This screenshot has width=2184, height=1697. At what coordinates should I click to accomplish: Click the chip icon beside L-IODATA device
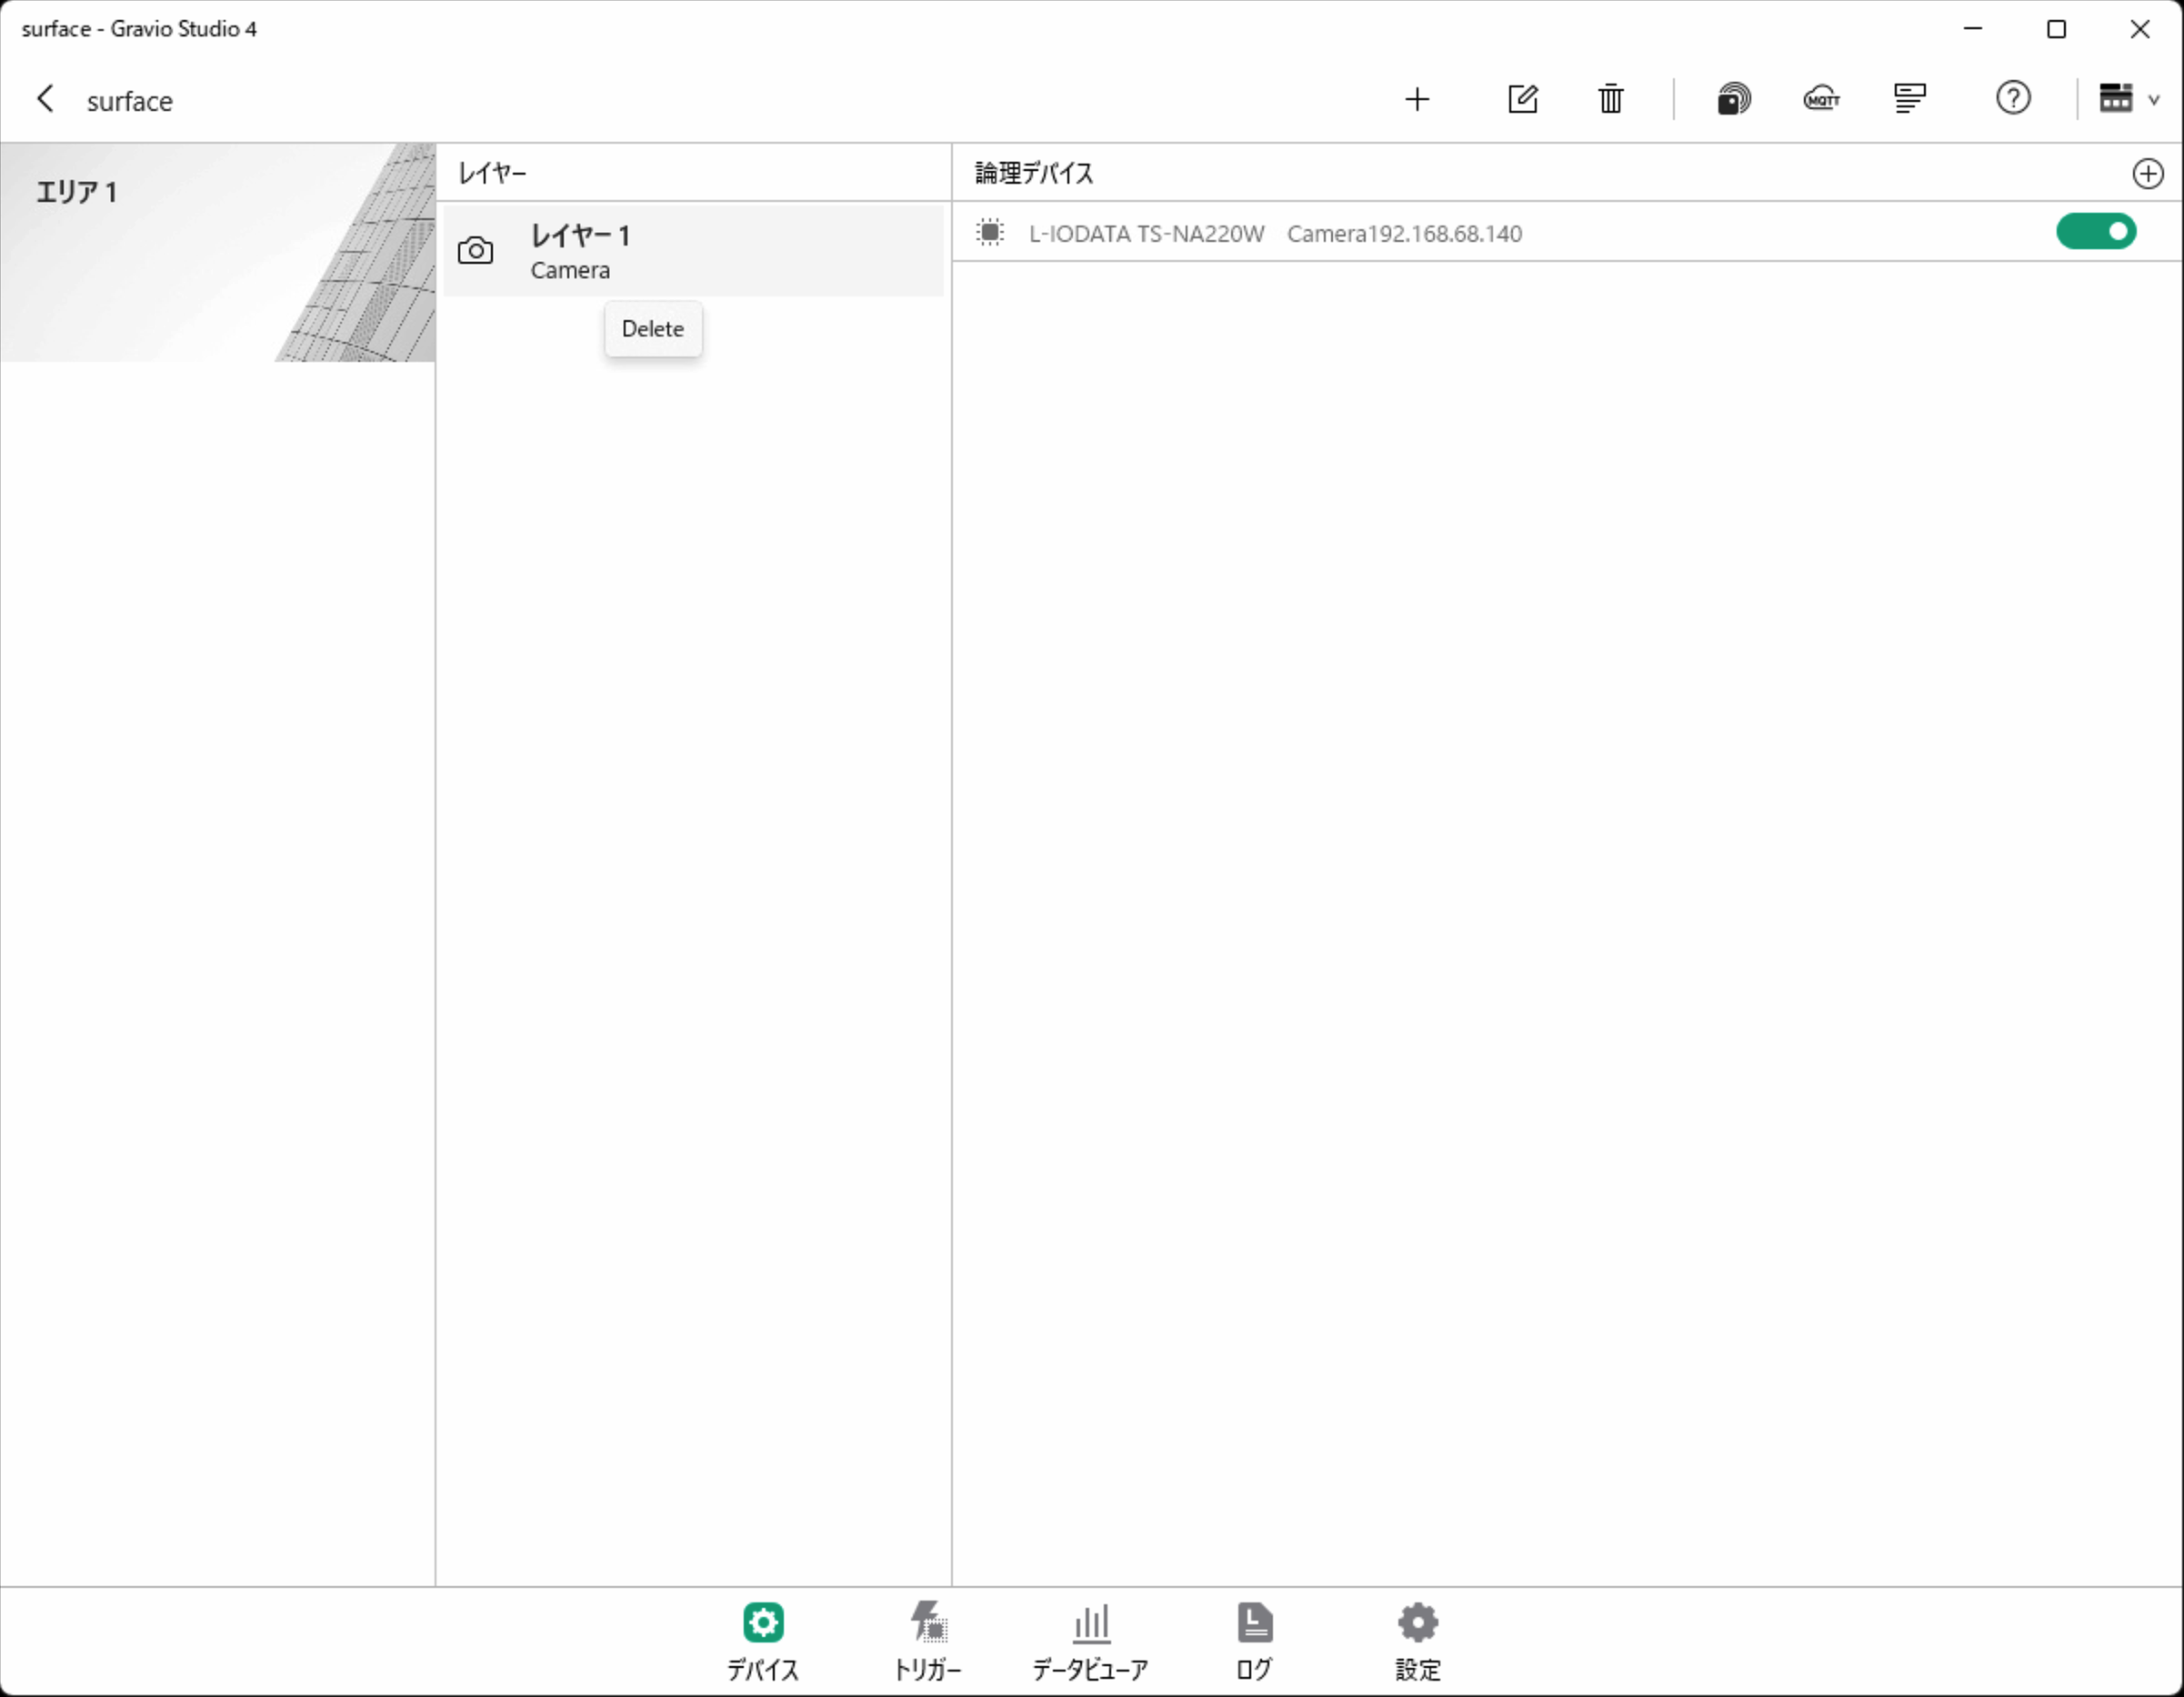coord(989,233)
